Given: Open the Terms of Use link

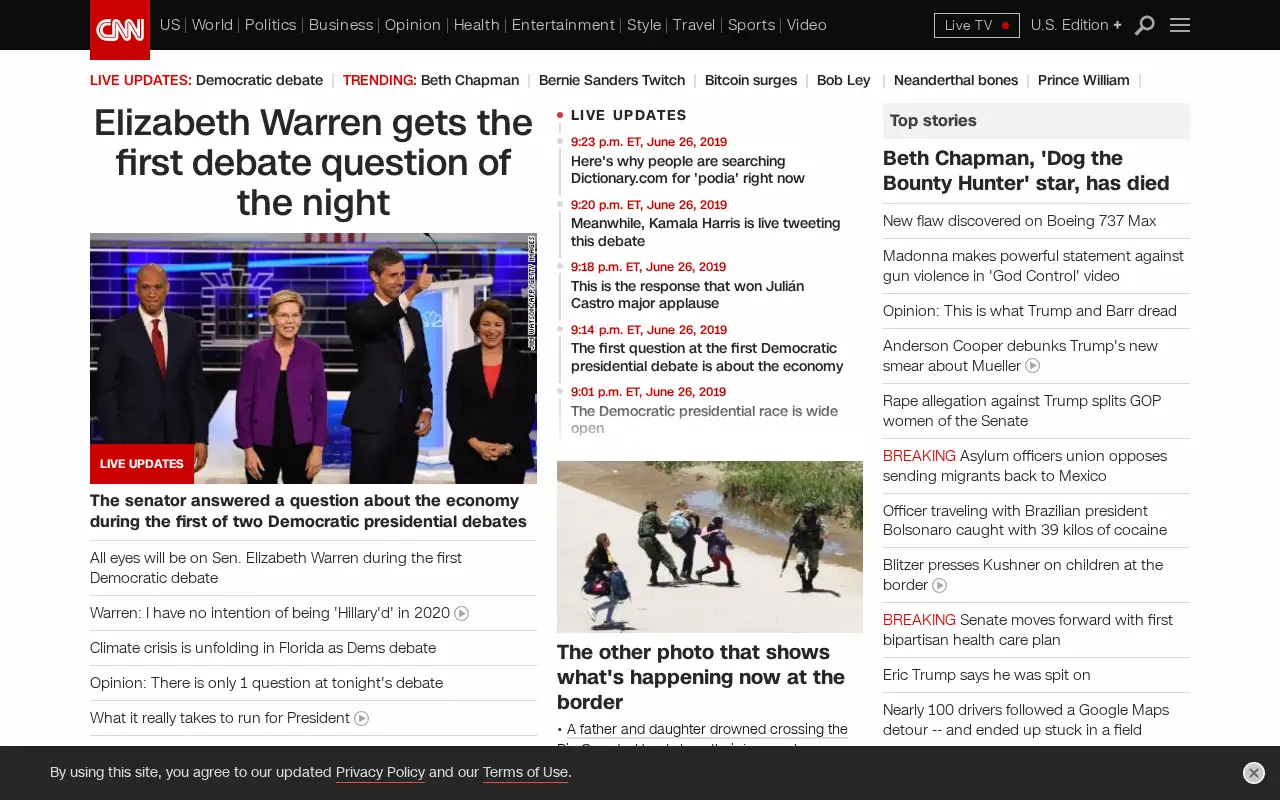Looking at the screenshot, I should click(525, 772).
